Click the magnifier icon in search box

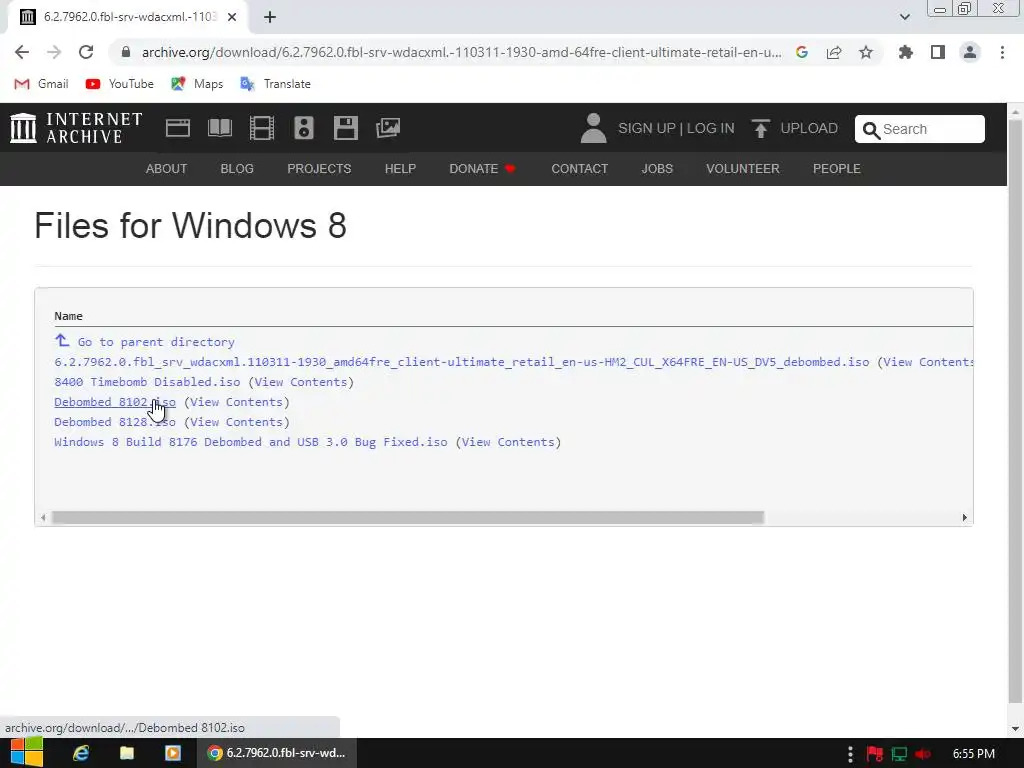click(871, 130)
